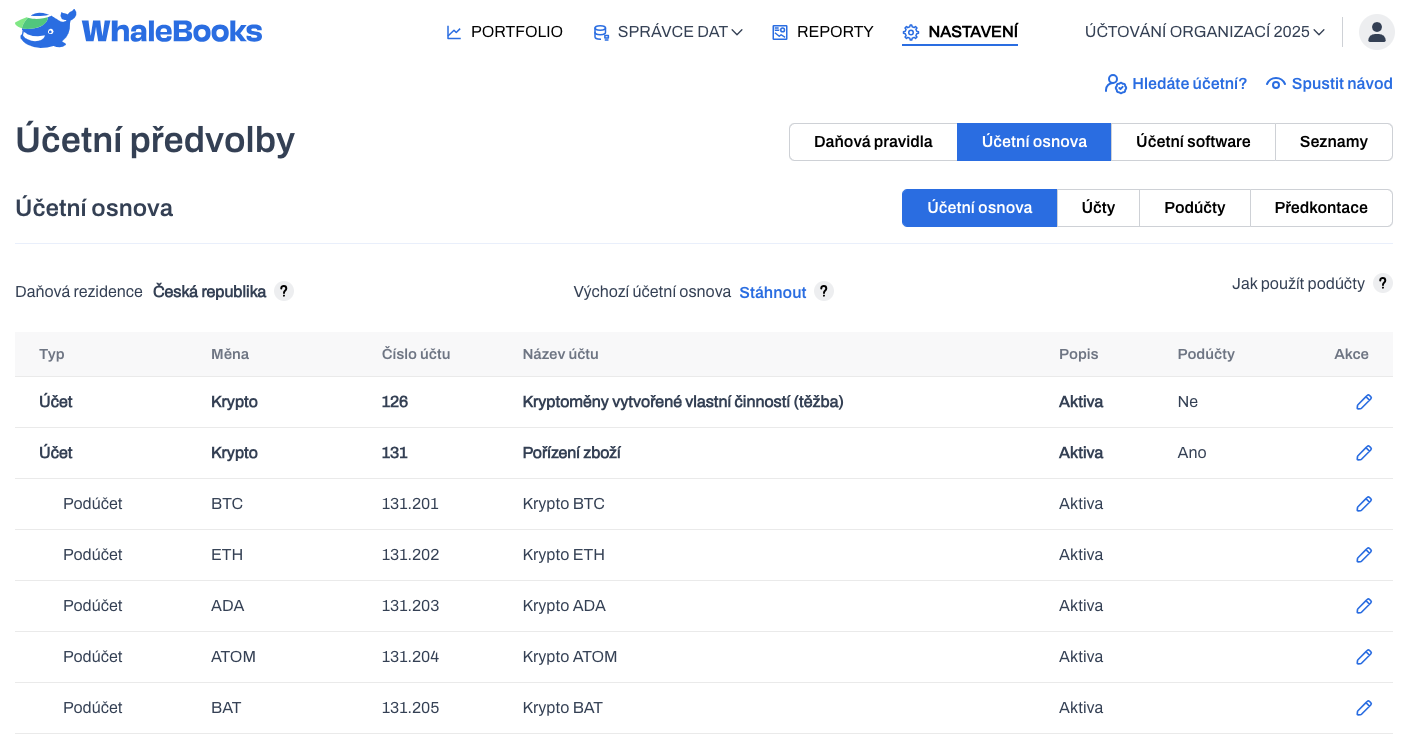The image size is (1408, 741).
Task: Click the Krypto ETH name cell
Action: (x=563, y=555)
